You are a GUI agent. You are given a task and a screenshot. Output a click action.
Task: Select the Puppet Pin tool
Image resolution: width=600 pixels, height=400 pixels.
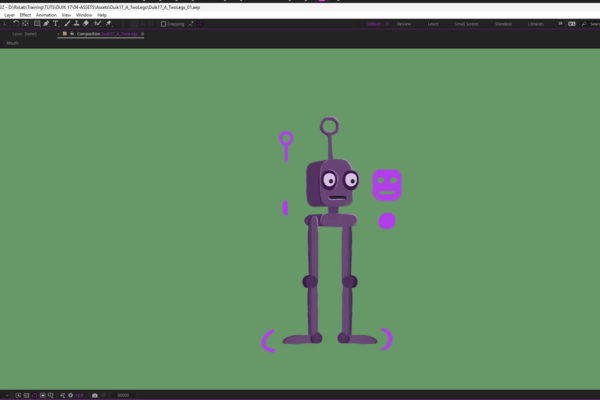coord(107,23)
